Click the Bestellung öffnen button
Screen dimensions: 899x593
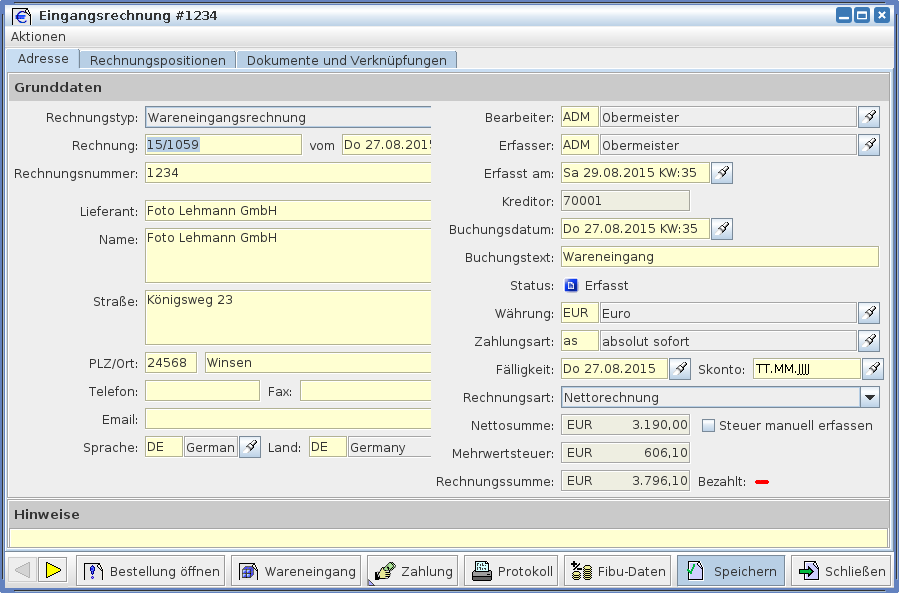[152, 571]
